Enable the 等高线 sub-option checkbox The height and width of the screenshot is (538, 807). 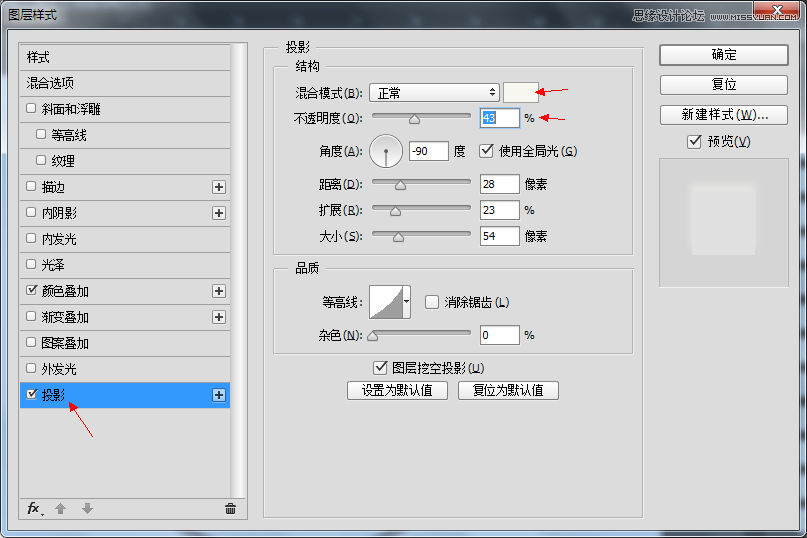click(x=41, y=134)
